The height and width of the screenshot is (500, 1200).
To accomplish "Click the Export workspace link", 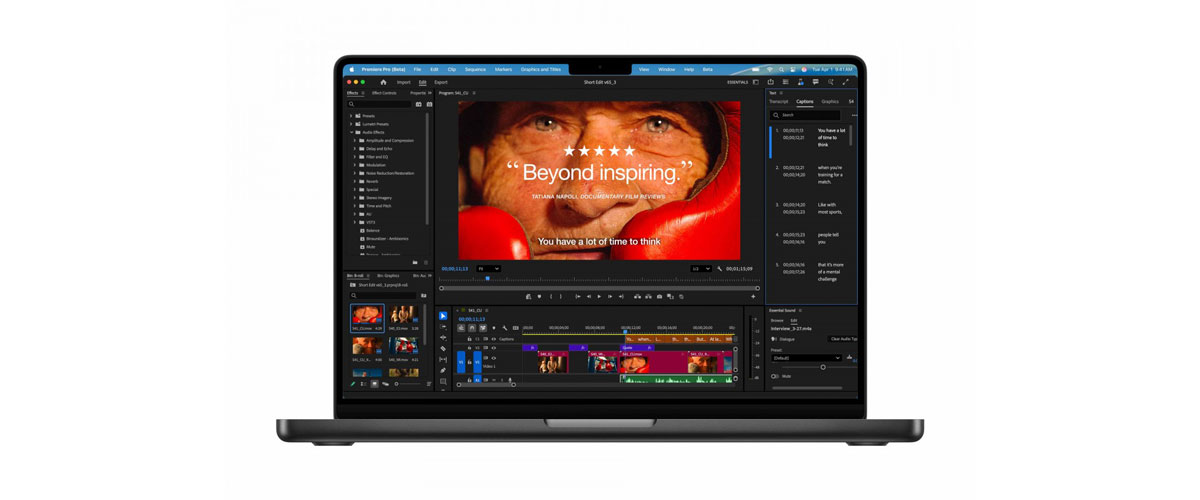I will click(441, 82).
